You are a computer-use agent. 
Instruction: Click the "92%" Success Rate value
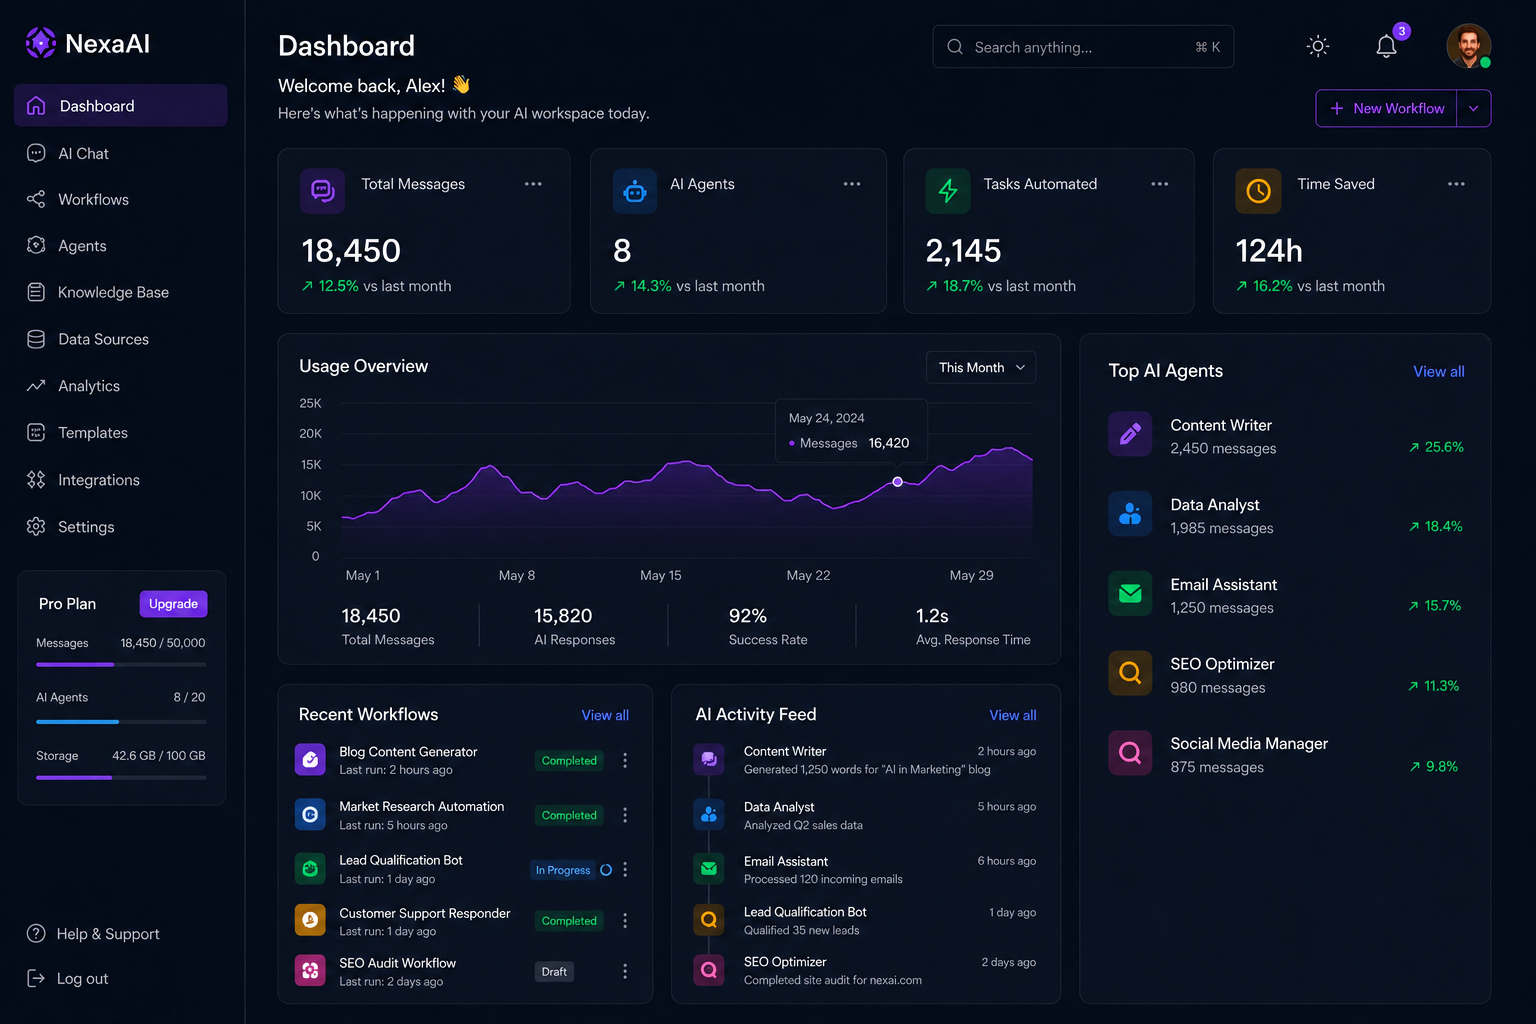pos(748,616)
